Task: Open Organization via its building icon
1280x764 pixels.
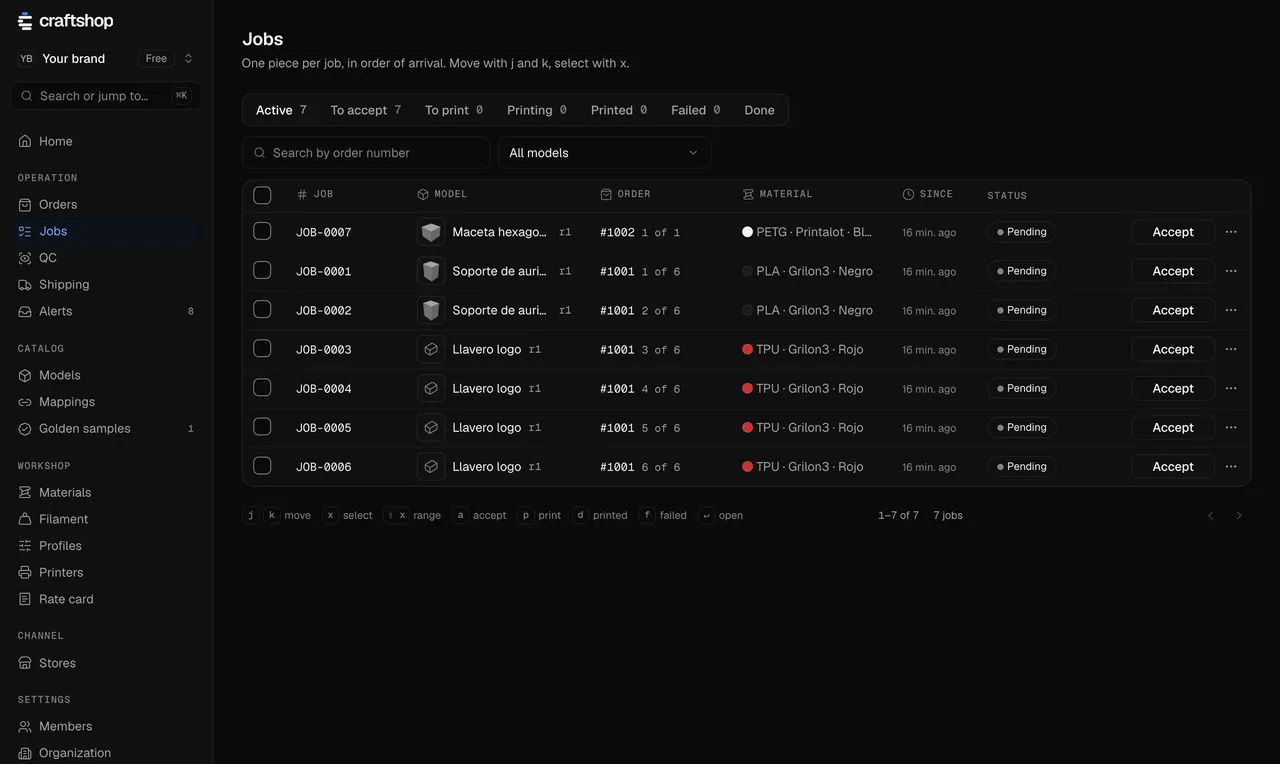Action: pyautogui.click(x=25, y=753)
